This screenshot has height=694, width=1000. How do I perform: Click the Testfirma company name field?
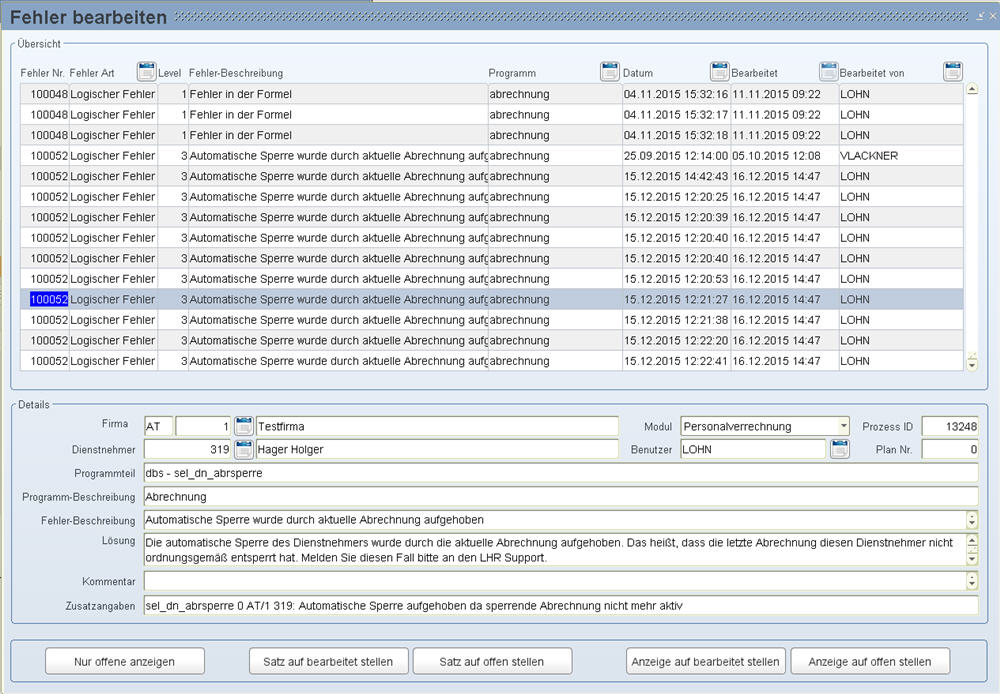[437, 426]
